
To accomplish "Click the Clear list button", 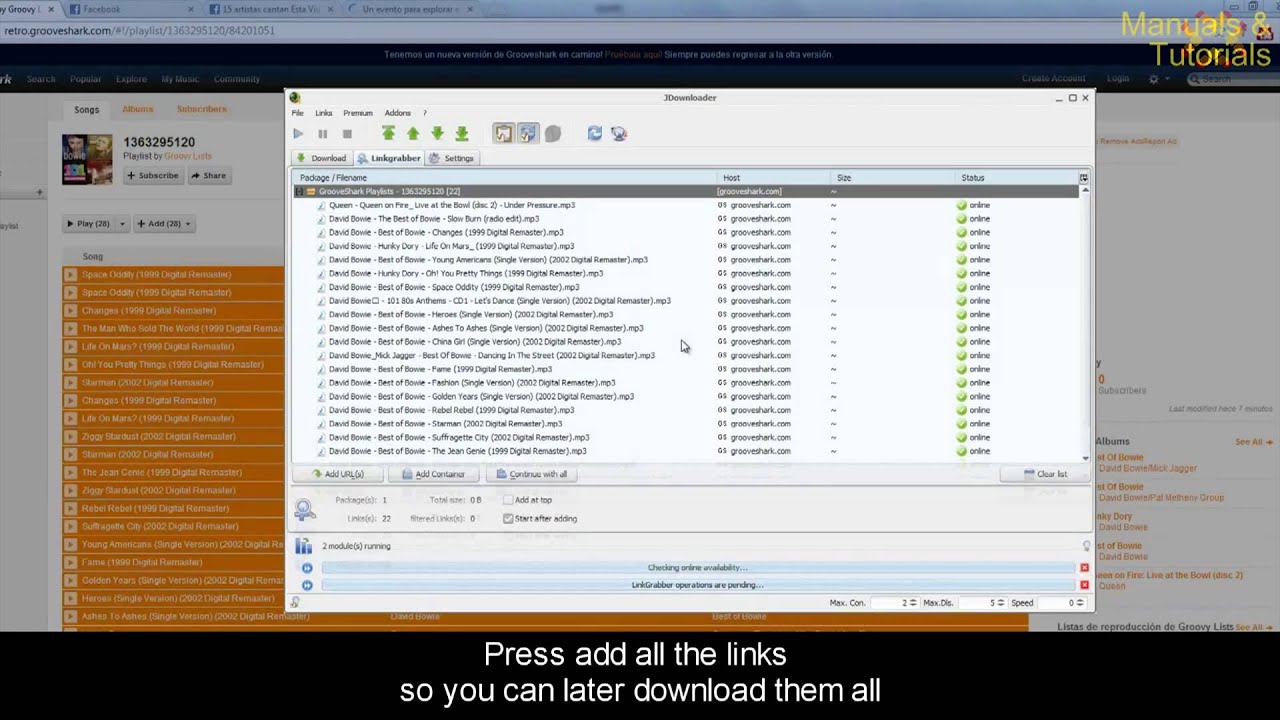I will coord(1045,474).
